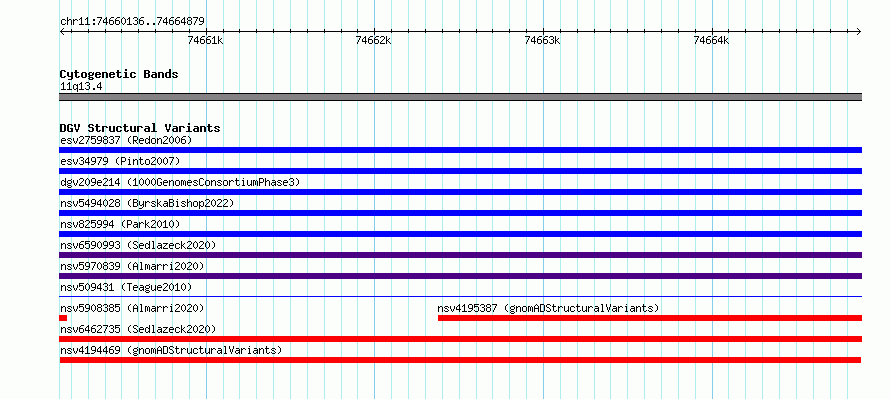
Task: Click the esv2759837 (Redon2006) label
Action: 126,140
